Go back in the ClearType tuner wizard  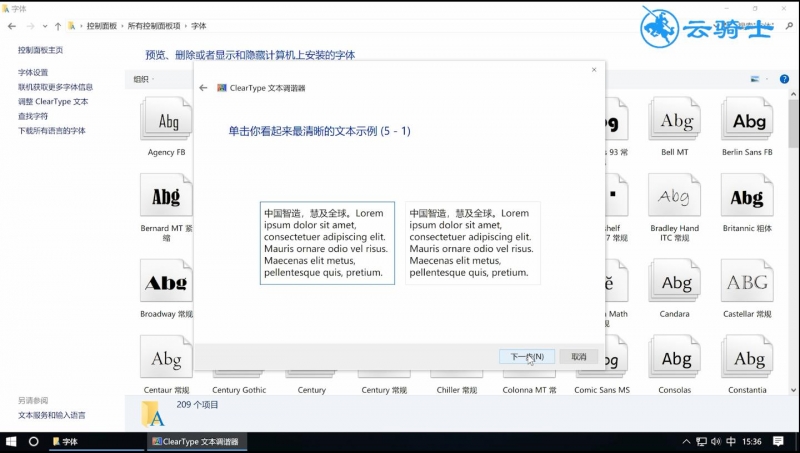coord(204,88)
